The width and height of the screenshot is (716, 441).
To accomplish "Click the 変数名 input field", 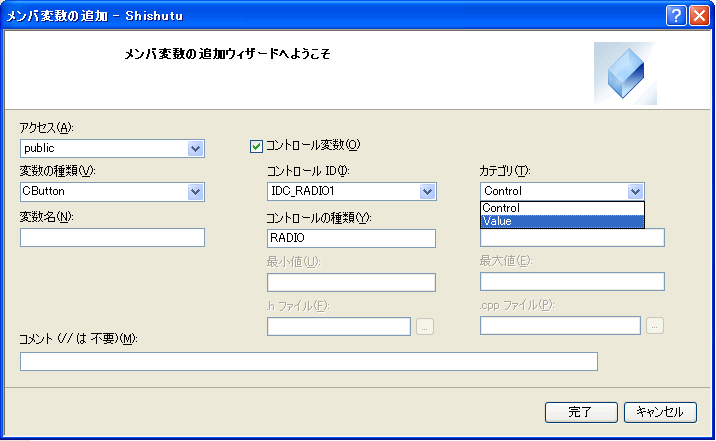I will point(112,237).
